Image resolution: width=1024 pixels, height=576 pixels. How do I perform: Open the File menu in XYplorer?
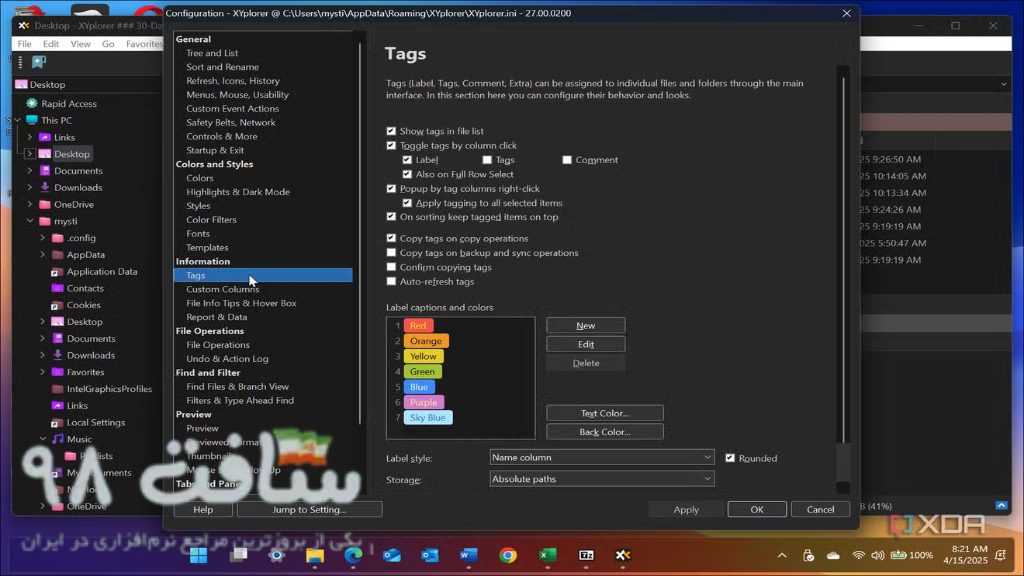(x=24, y=44)
